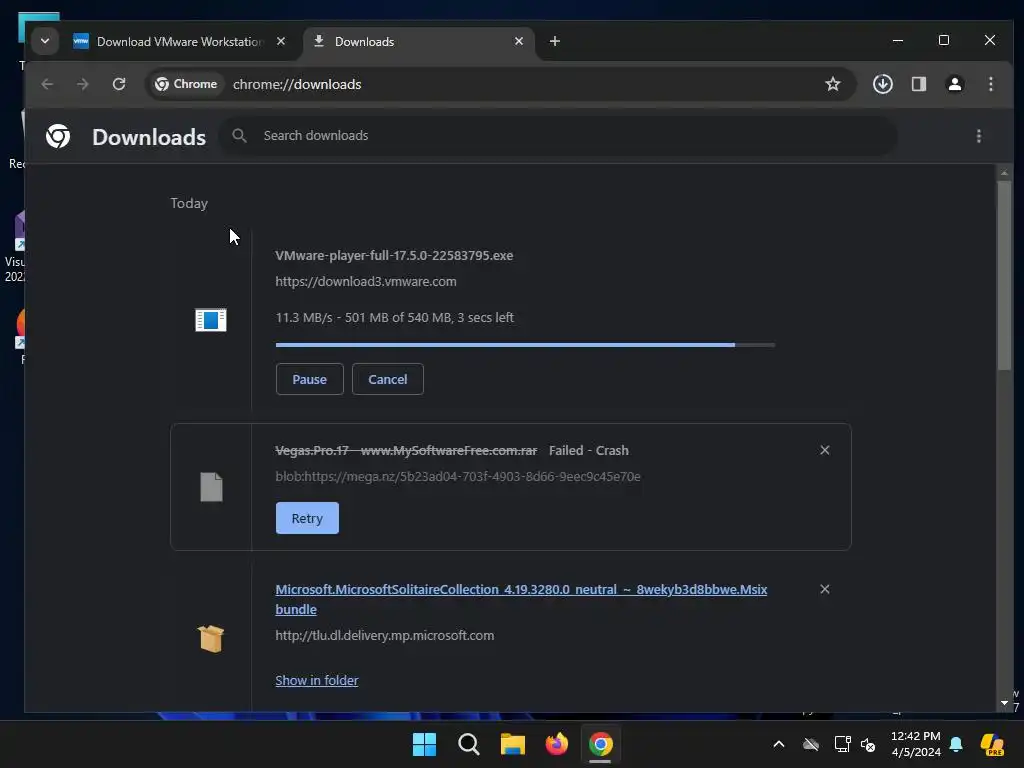Show Solitaire bundle in folder

coord(317,680)
